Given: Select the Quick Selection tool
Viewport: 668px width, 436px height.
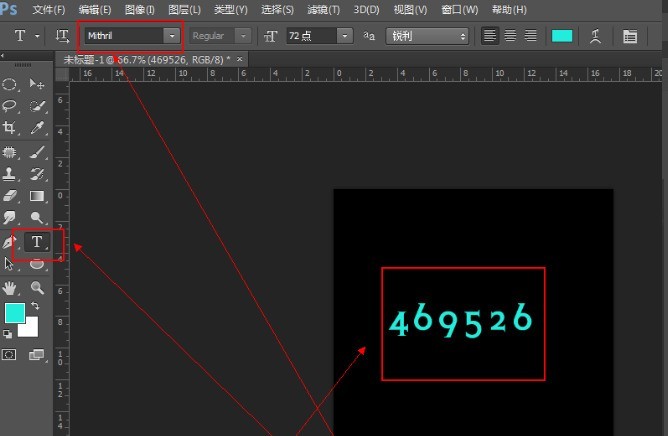Looking at the screenshot, I should tap(37, 105).
